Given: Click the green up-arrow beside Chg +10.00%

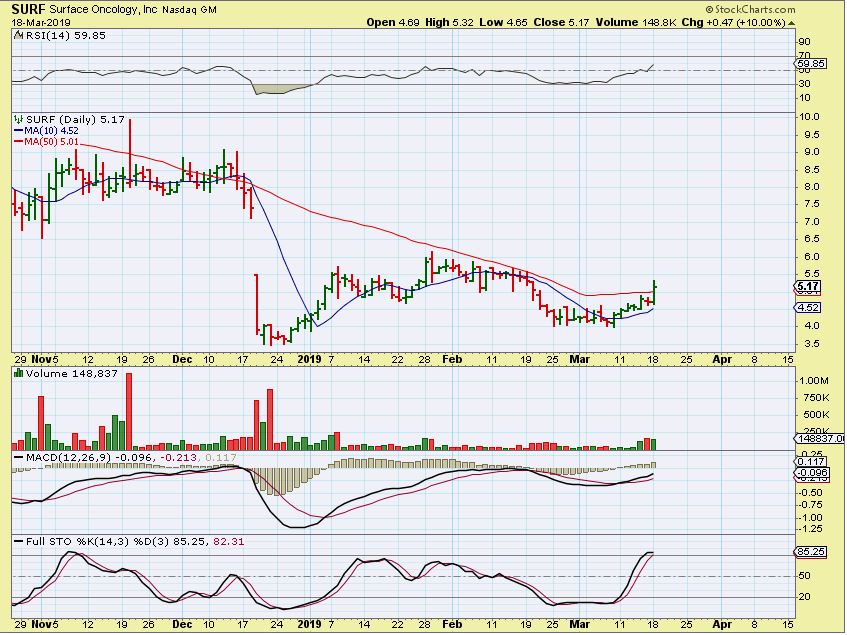Looking at the screenshot, I should [791, 23].
